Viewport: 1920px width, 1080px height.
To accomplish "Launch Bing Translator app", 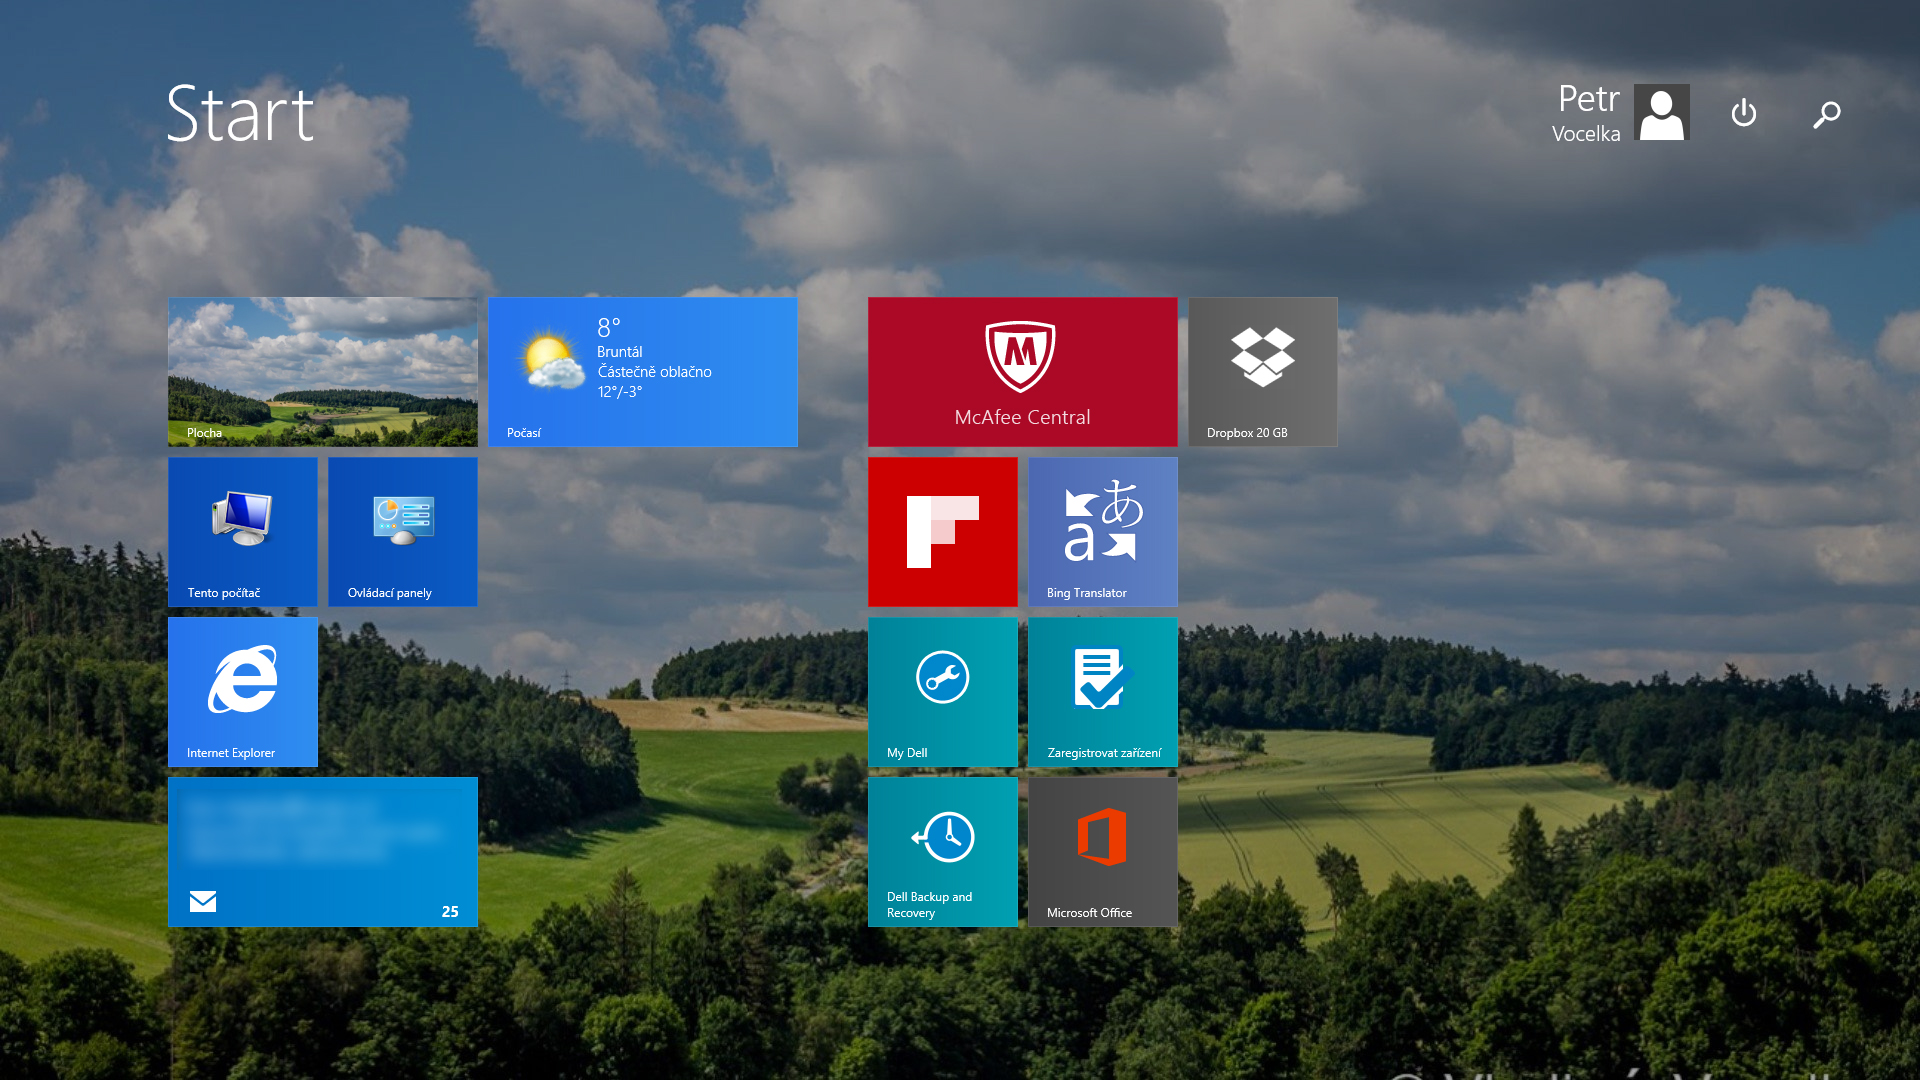I will point(1102,531).
